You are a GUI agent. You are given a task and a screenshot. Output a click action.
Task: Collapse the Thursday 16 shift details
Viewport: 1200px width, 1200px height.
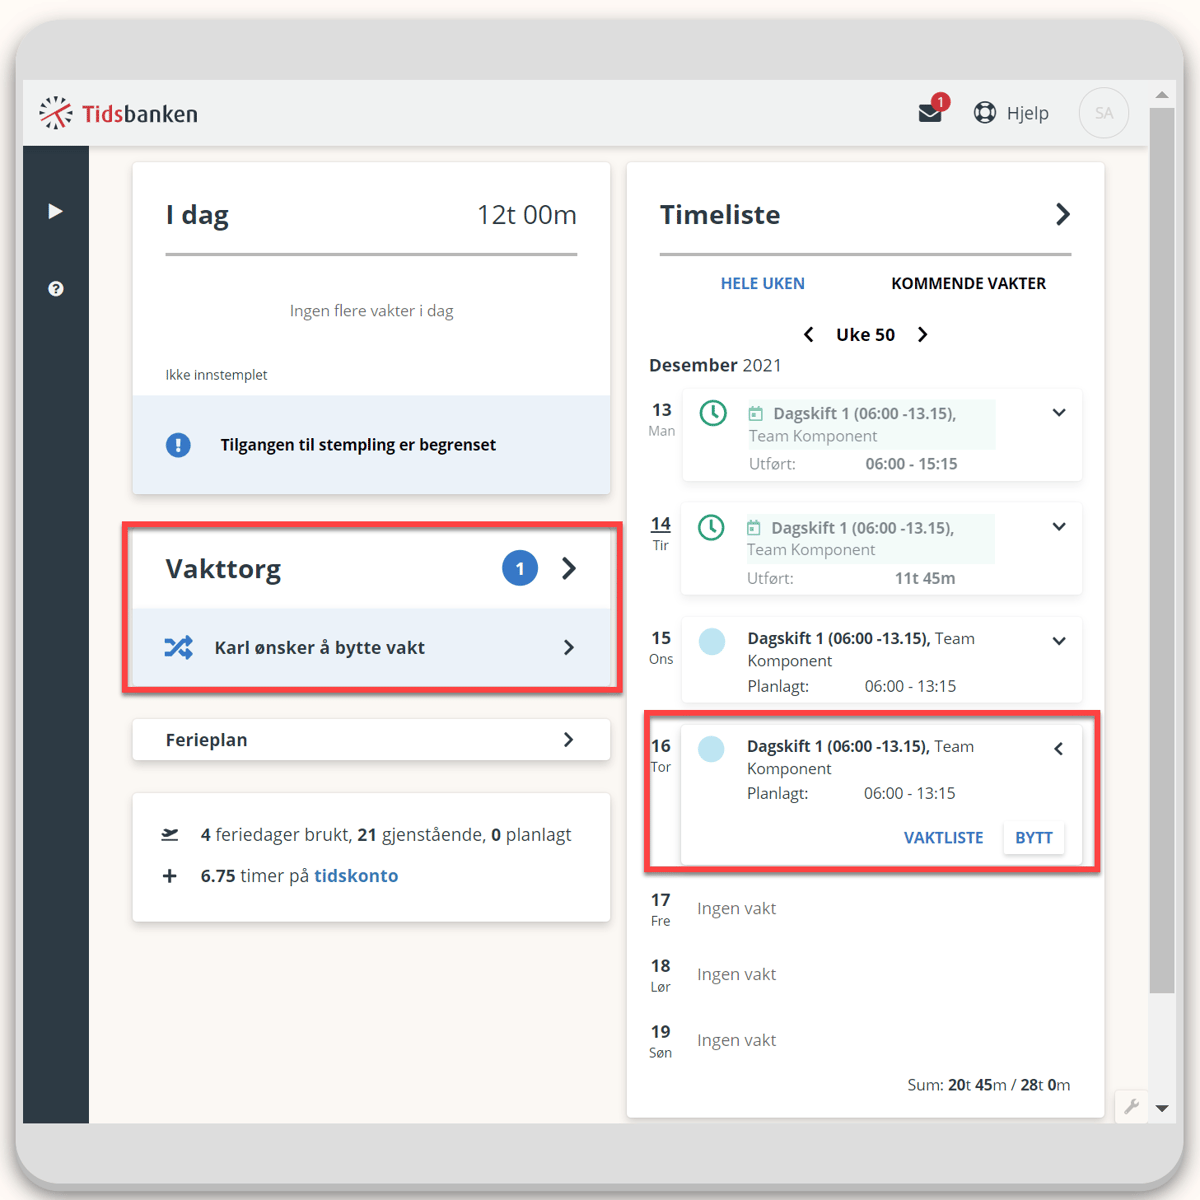tap(1059, 749)
